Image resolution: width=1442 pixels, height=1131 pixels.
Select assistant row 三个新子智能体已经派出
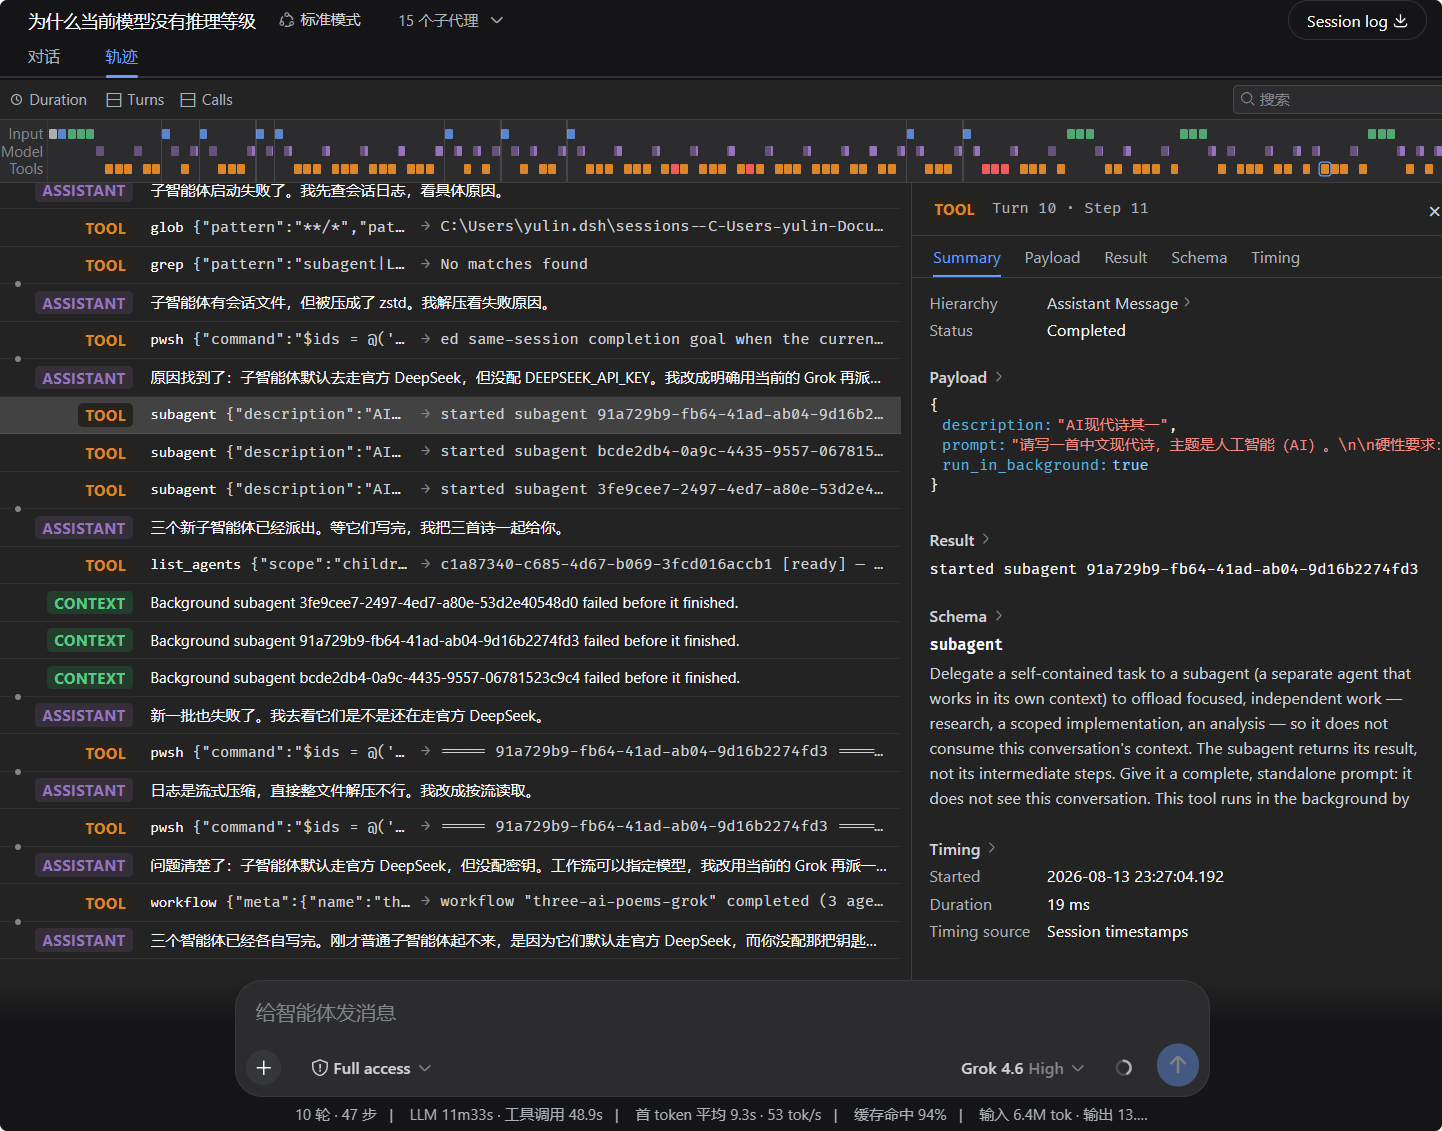450,528
